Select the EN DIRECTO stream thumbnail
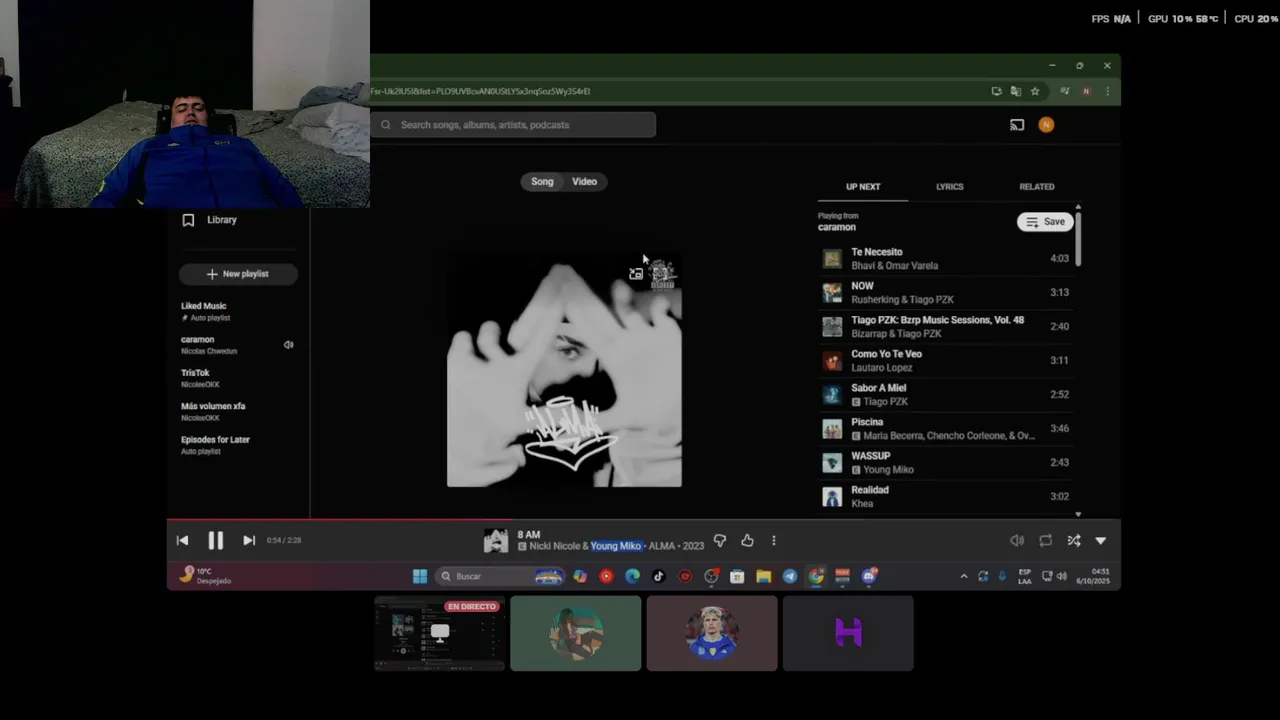This screenshot has height=720, width=1280. tap(440, 633)
